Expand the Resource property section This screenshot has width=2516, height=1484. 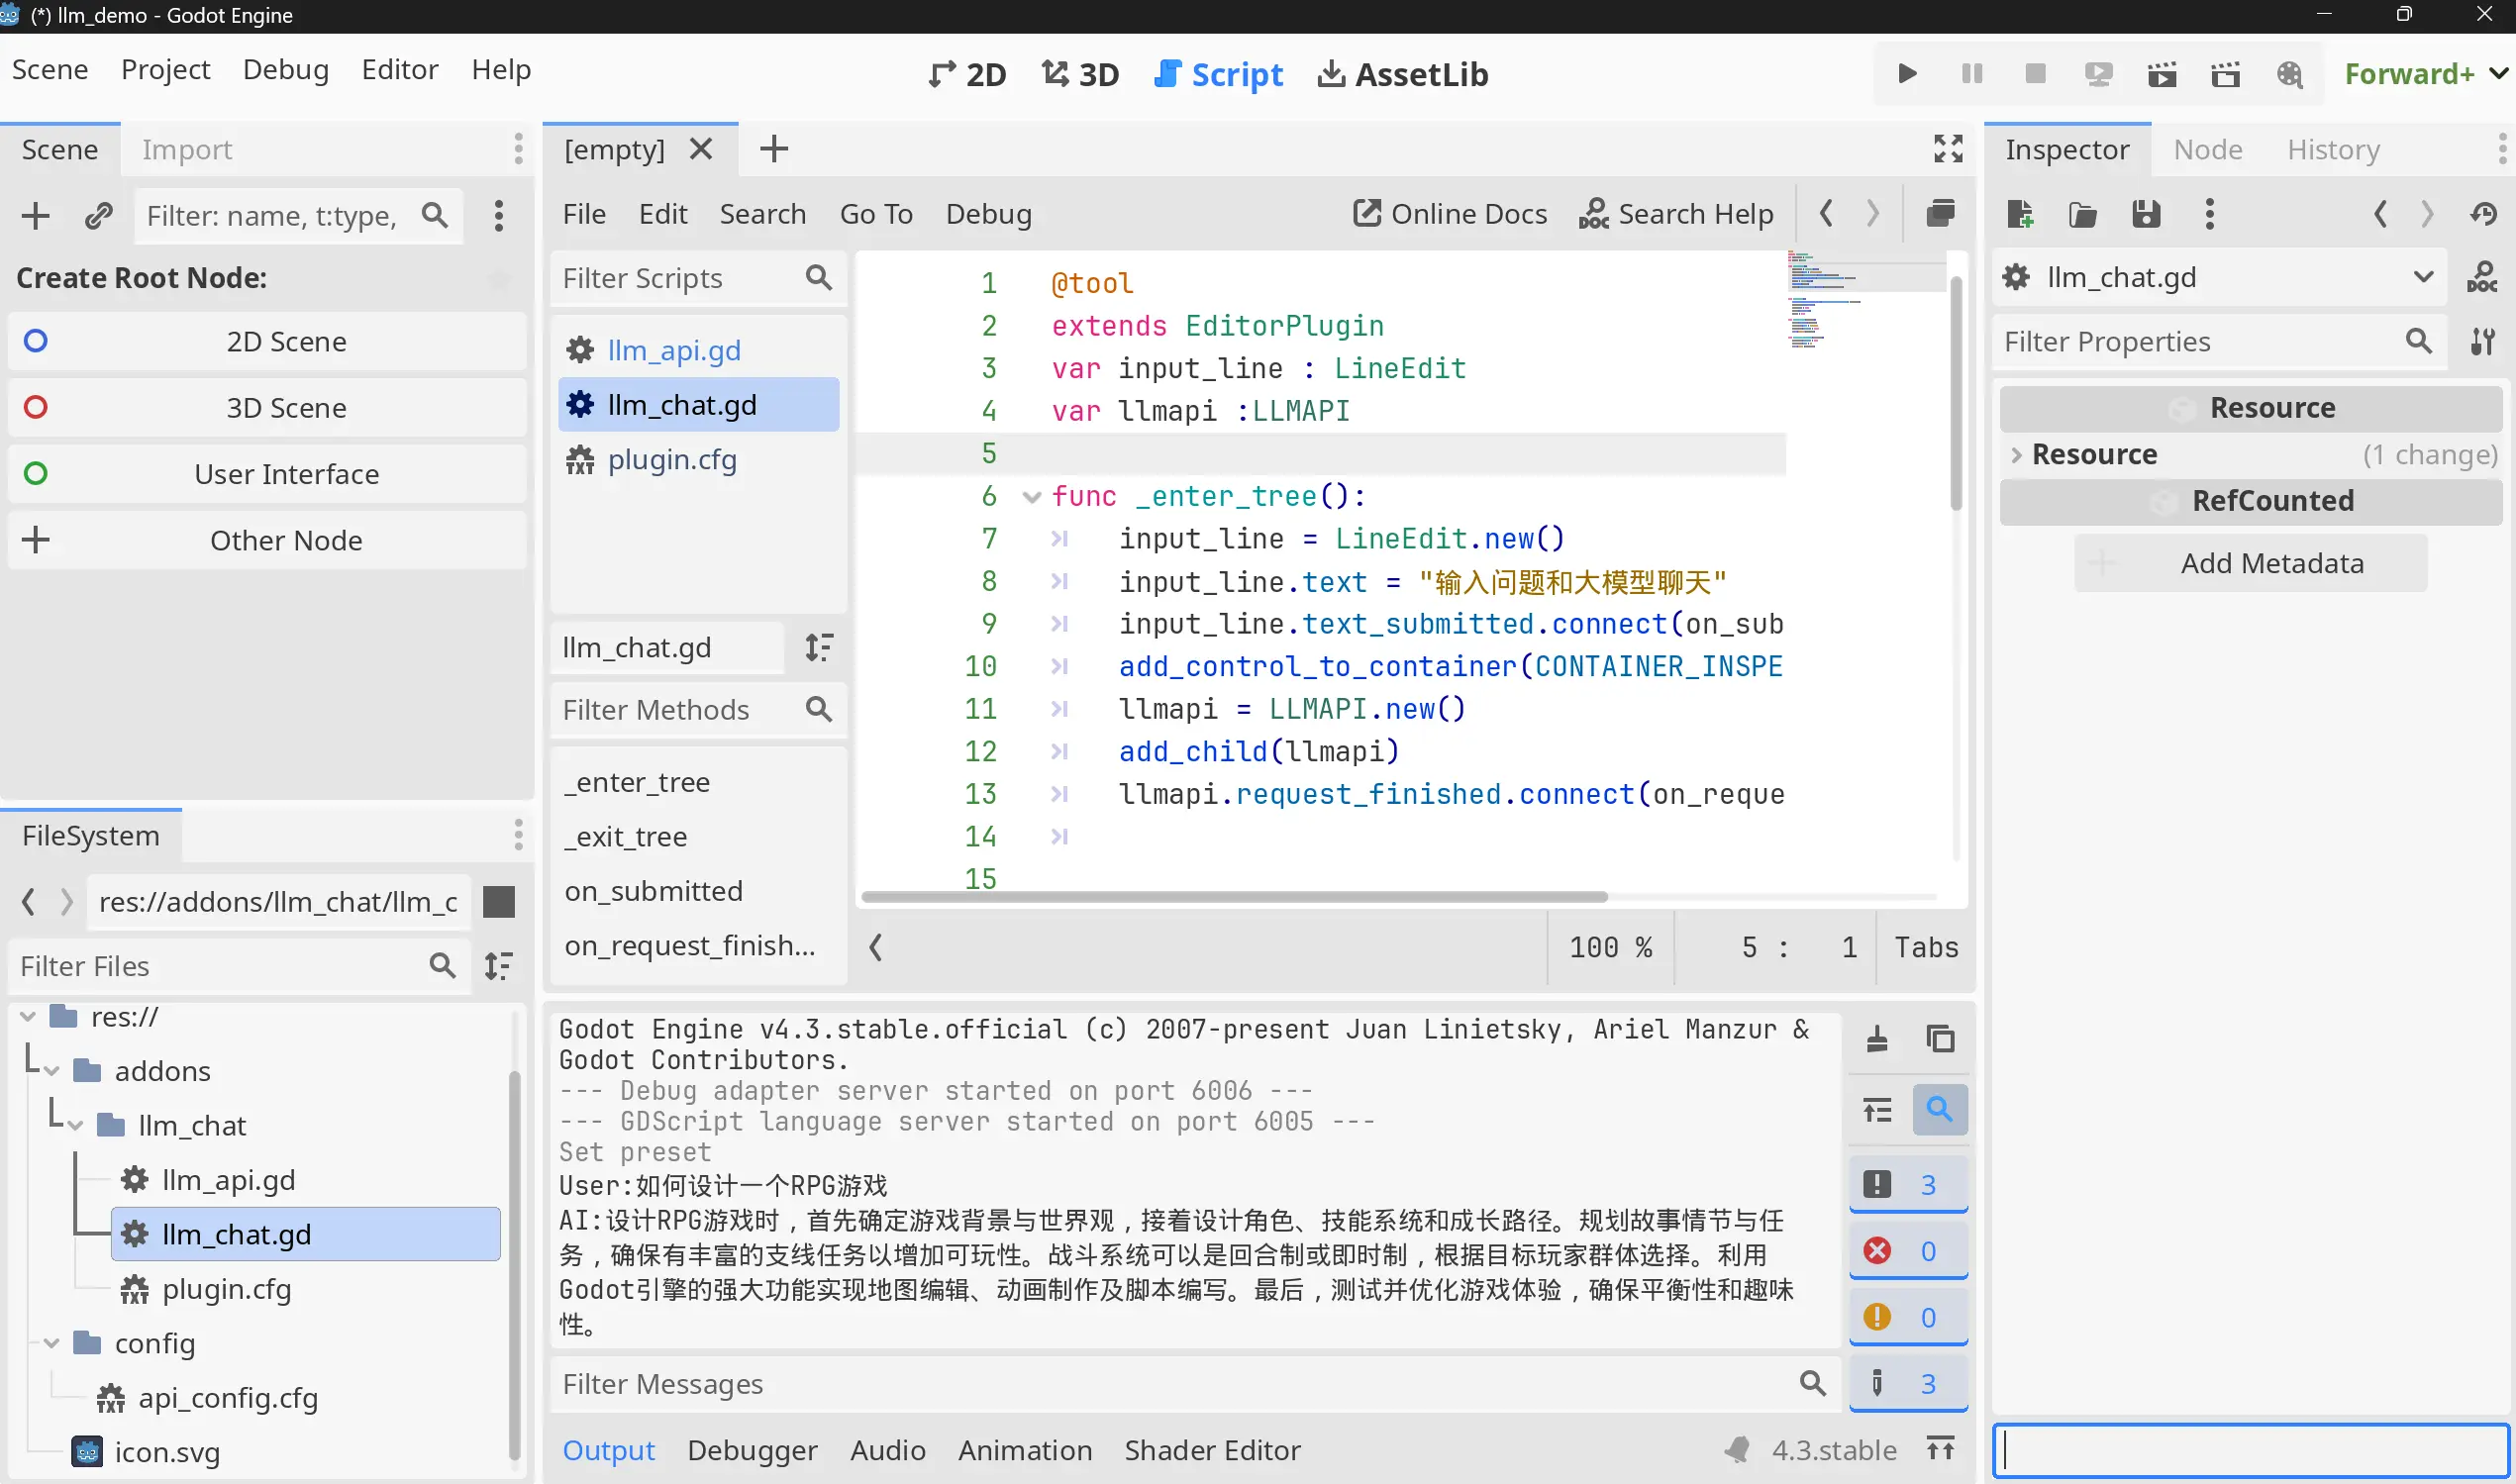point(2016,455)
